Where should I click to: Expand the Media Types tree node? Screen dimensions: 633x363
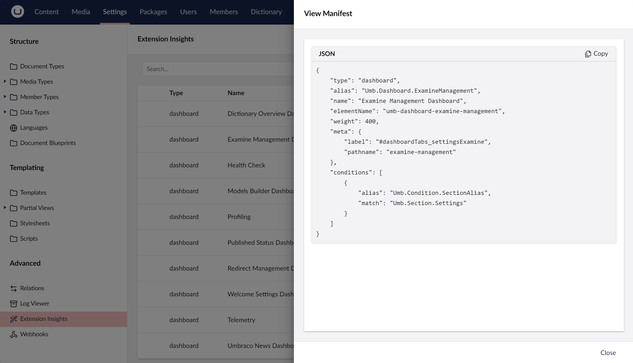(5, 82)
